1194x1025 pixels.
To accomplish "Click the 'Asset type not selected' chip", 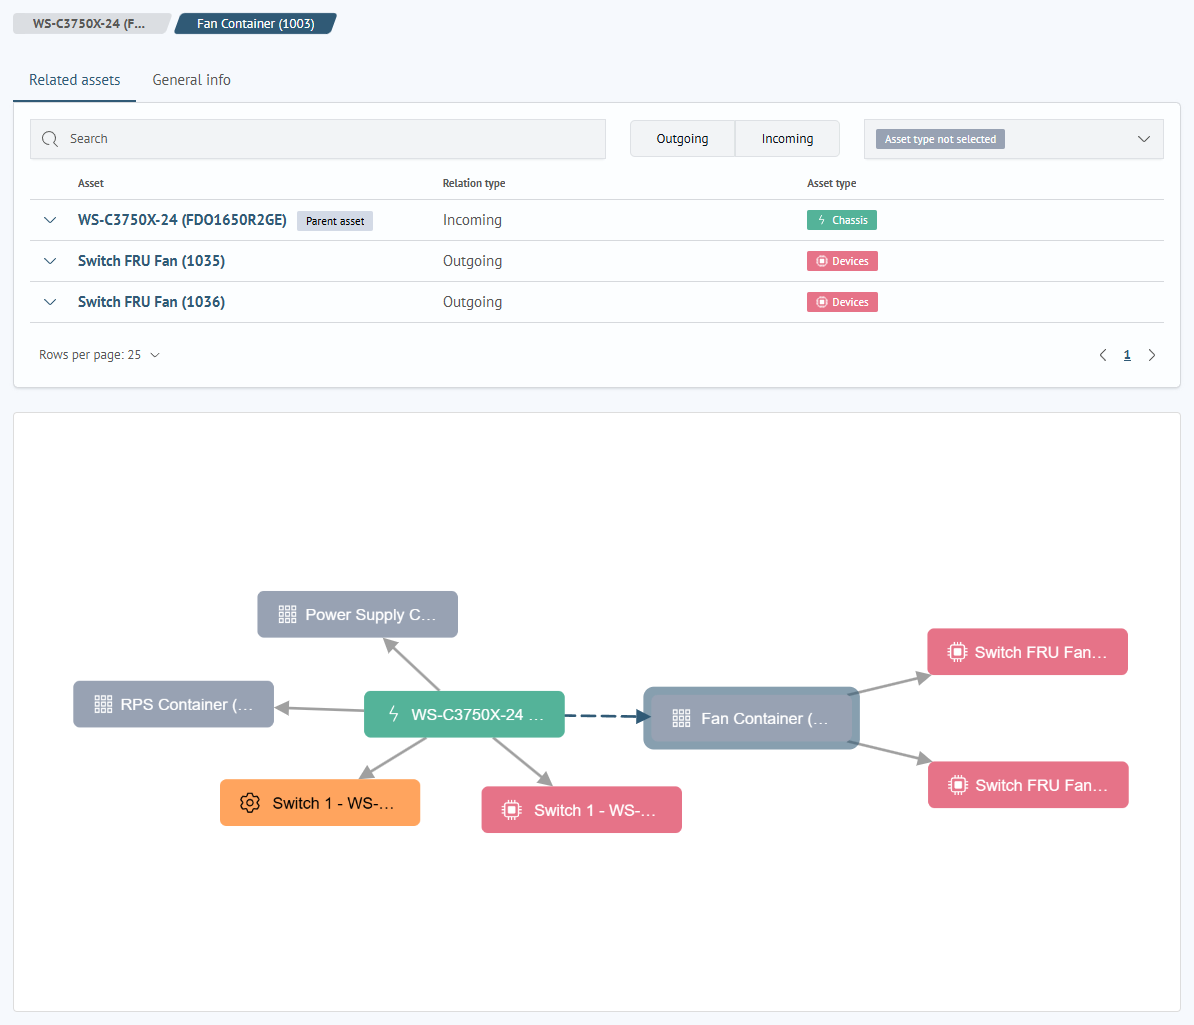I will pos(940,139).
